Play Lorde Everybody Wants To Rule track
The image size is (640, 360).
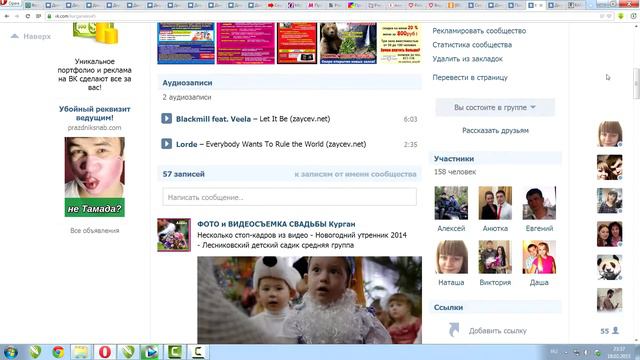[x=167, y=144]
